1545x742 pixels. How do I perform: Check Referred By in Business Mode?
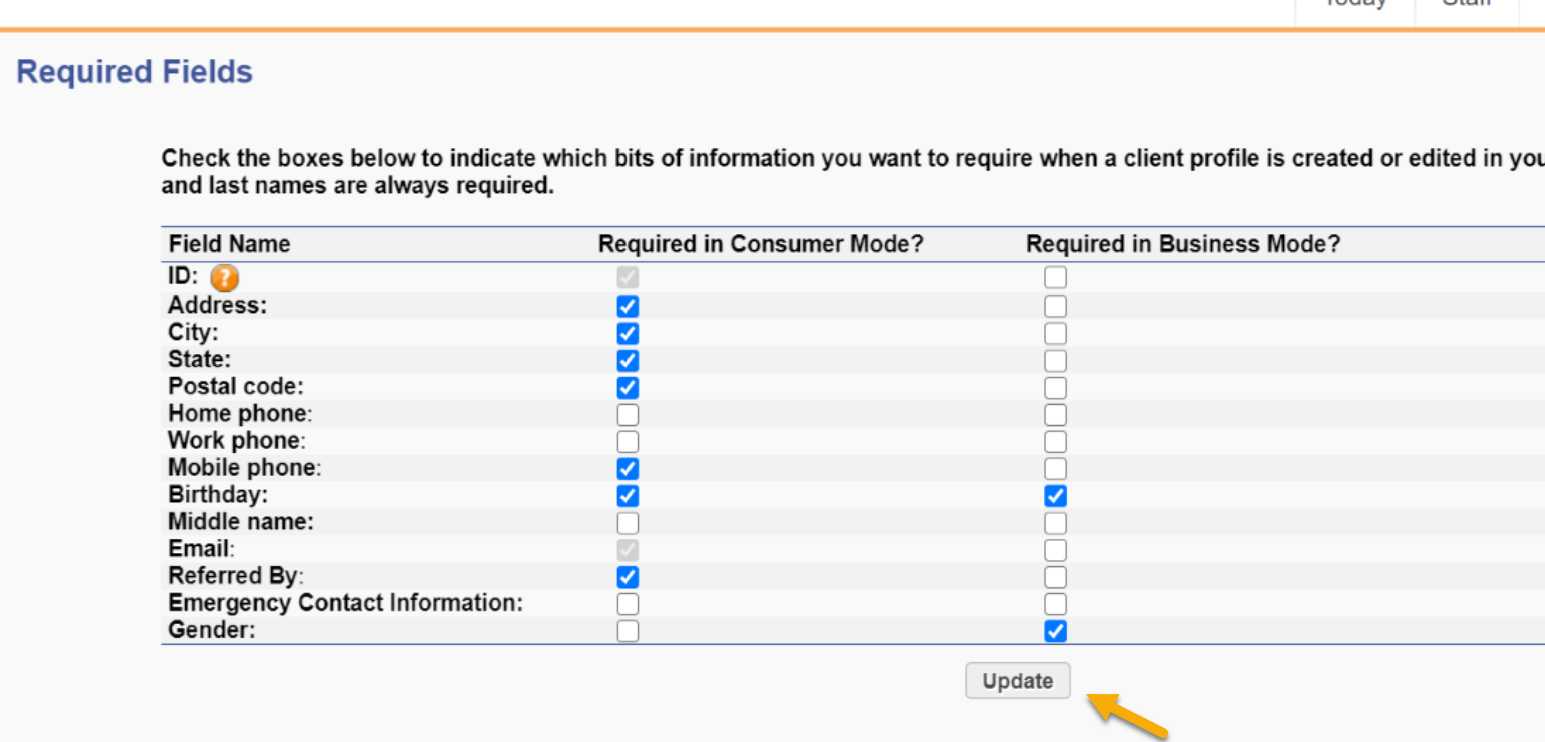click(x=1055, y=577)
